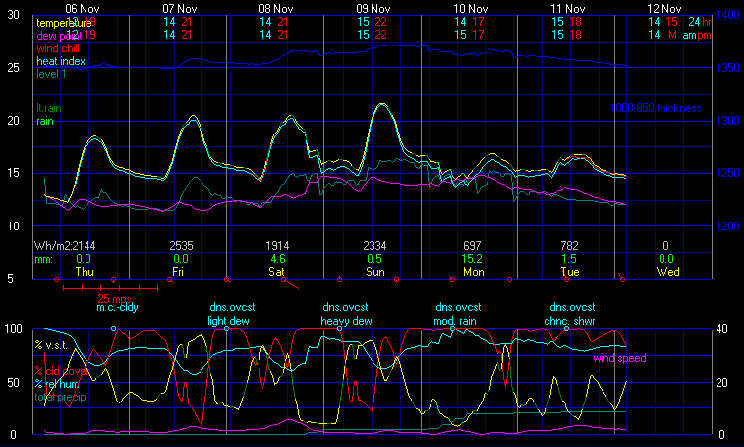The width and height of the screenshot is (744, 447).
Task: Click the '07 Nov' date header
Action: 179,9
